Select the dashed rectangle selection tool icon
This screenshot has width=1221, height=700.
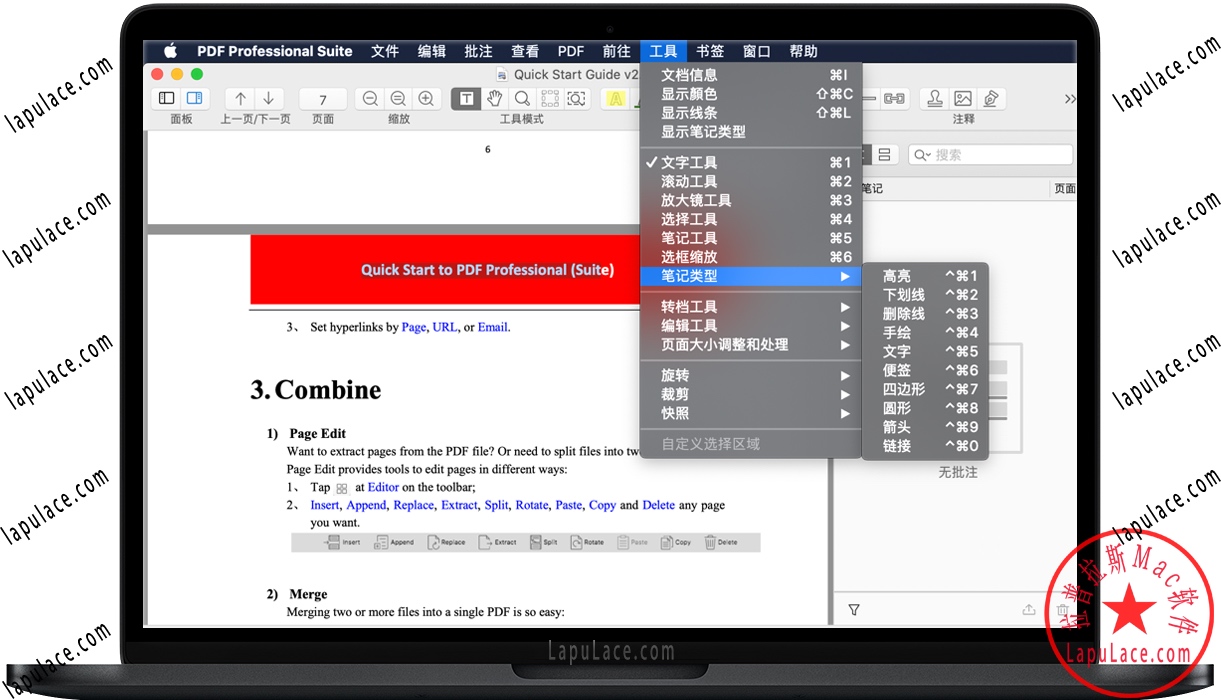[549, 98]
